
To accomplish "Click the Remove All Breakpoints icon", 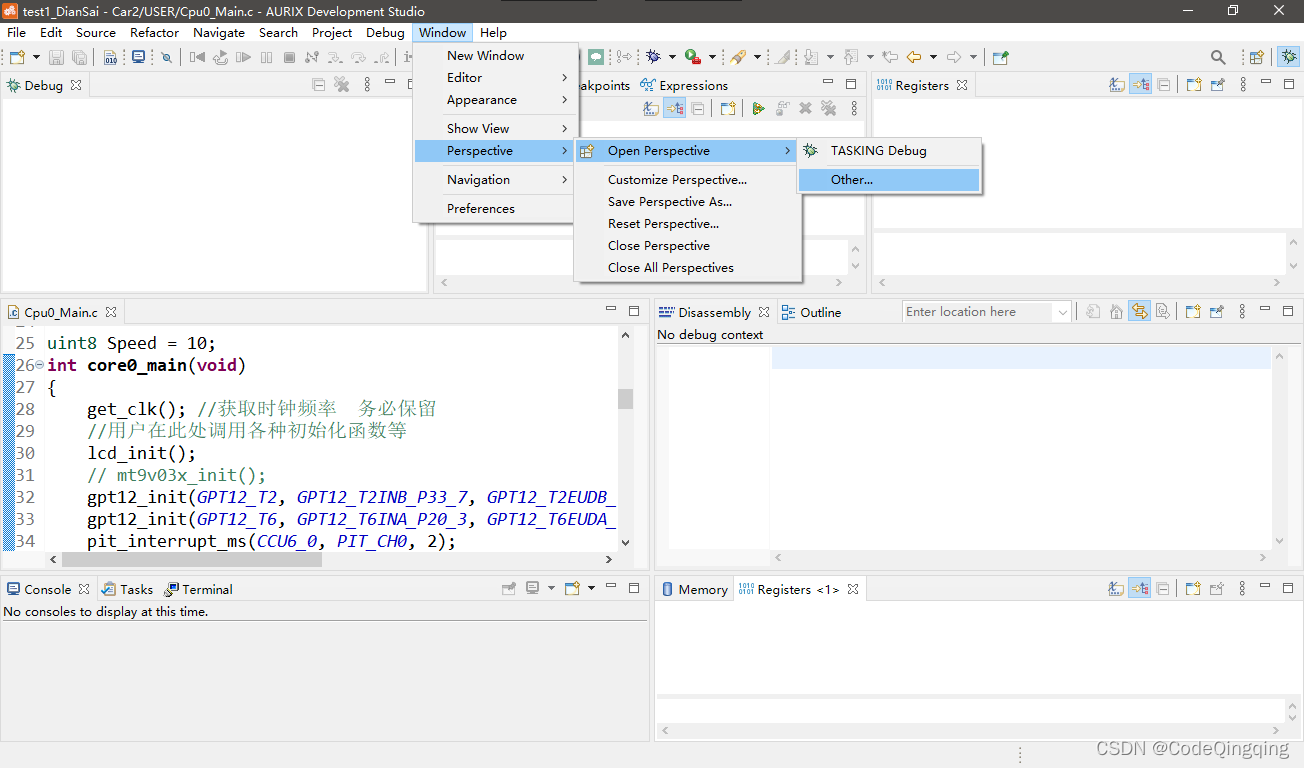I will point(829,108).
